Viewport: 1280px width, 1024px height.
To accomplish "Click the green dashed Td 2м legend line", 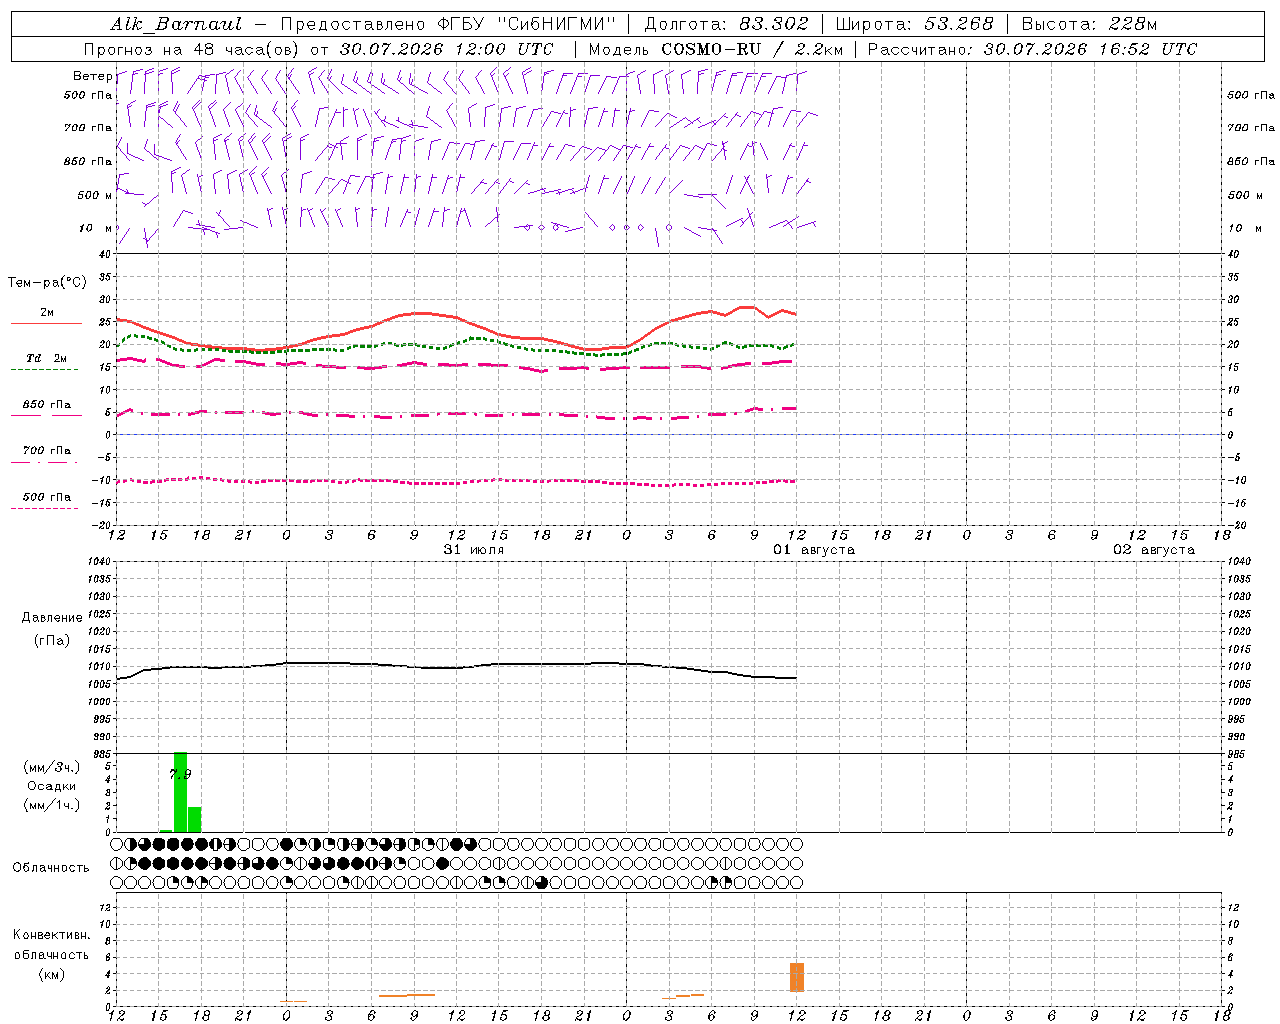I will point(44,369).
